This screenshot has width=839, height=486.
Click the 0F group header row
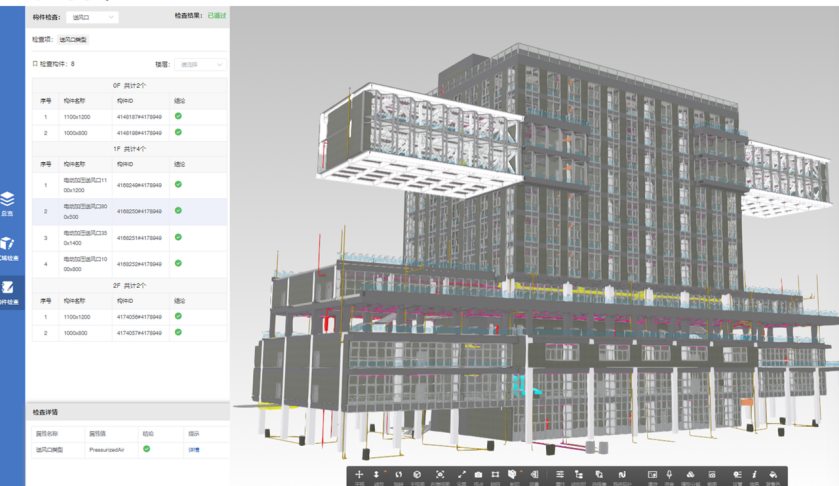pyautogui.click(x=130, y=86)
